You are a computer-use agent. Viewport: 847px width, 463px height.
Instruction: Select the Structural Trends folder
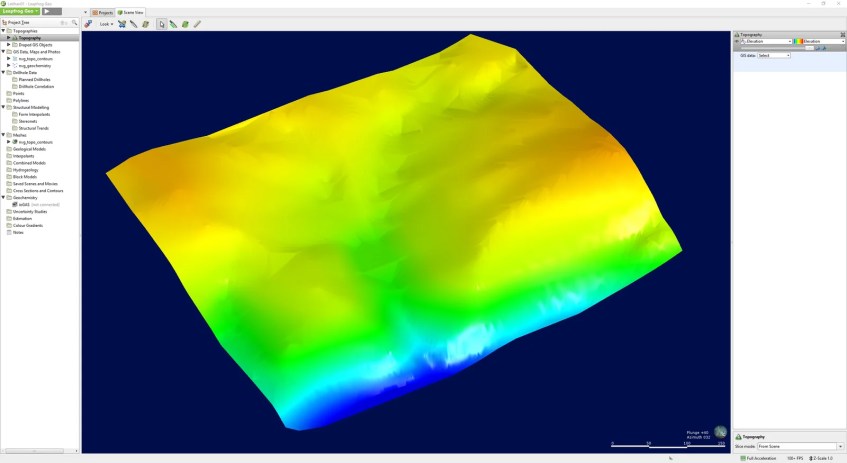tap(33, 128)
